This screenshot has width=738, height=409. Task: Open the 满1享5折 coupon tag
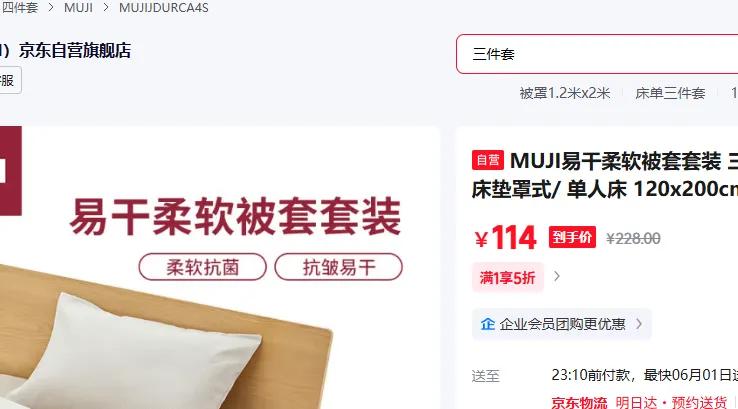tap(507, 277)
